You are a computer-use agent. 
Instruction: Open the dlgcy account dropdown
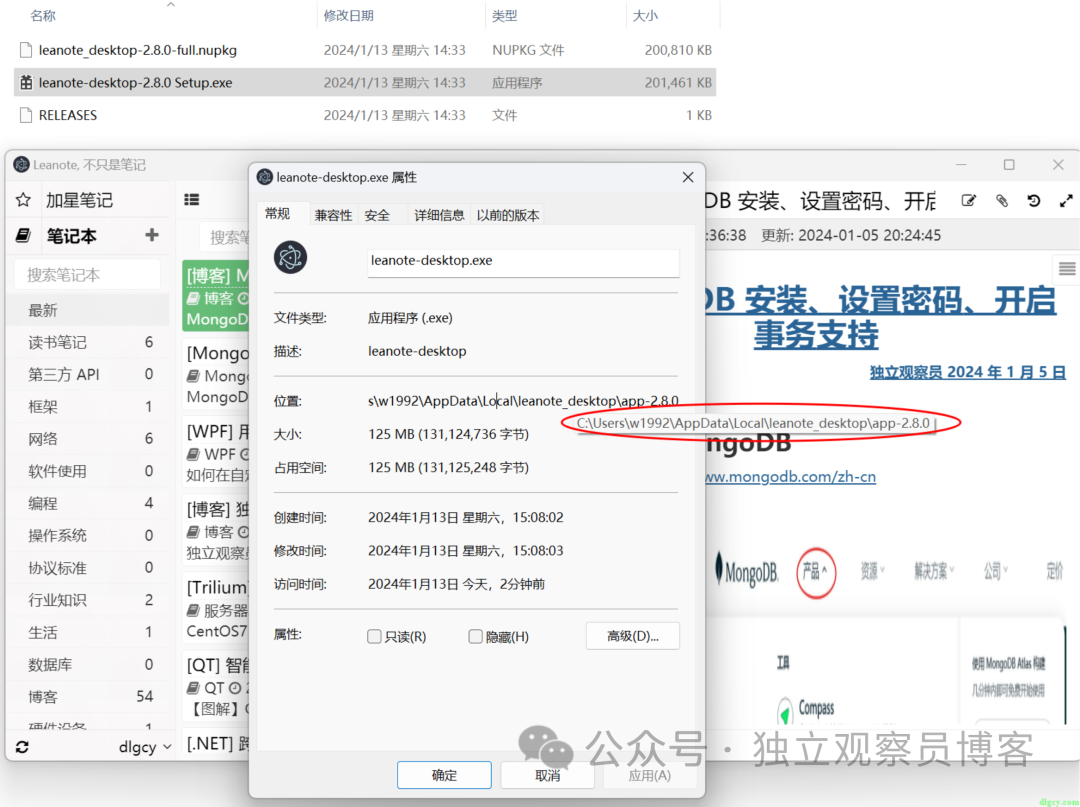(x=145, y=747)
